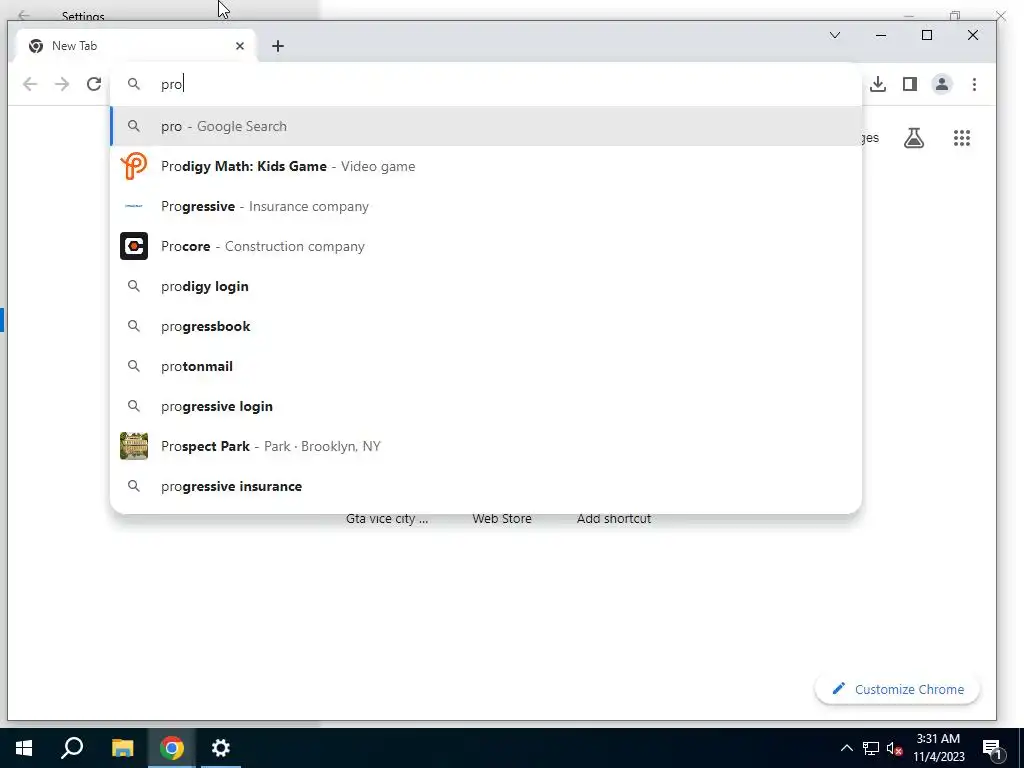1024x768 pixels.
Task: Open the Search Labs flask icon
Action: tap(914, 138)
